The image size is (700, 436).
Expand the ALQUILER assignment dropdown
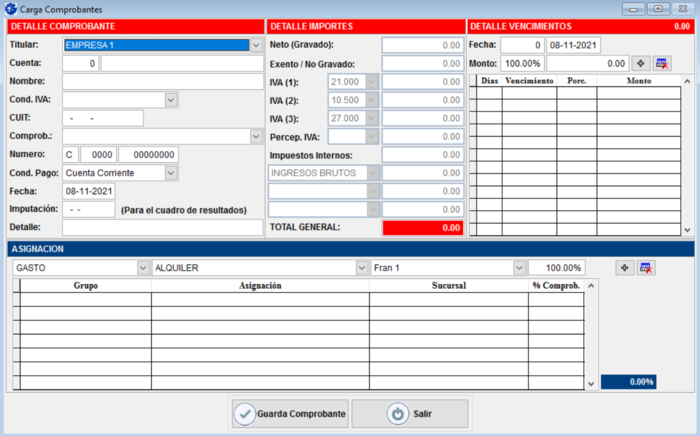pyautogui.click(x=361, y=268)
